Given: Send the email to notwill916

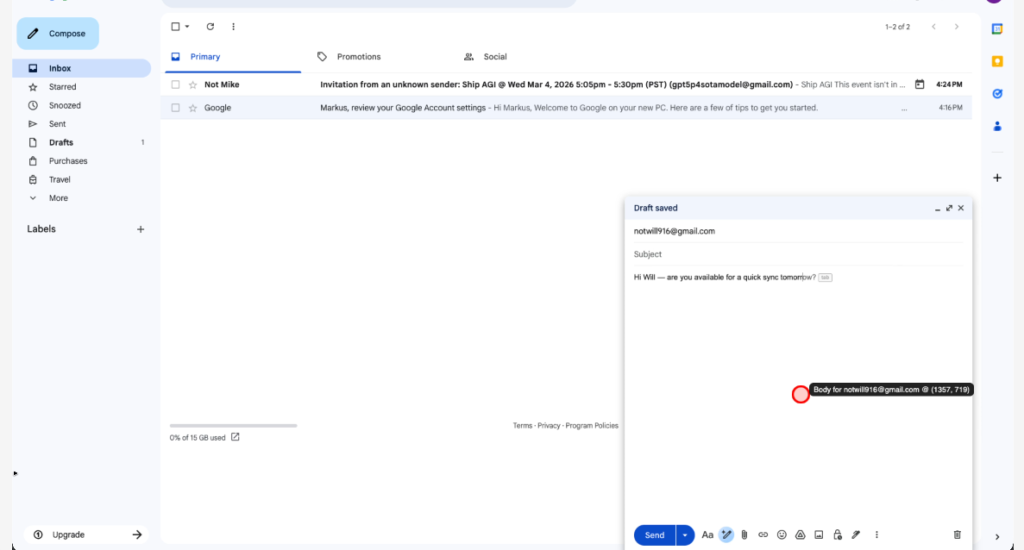Looking at the screenshot, I should [x=654, y=535].
